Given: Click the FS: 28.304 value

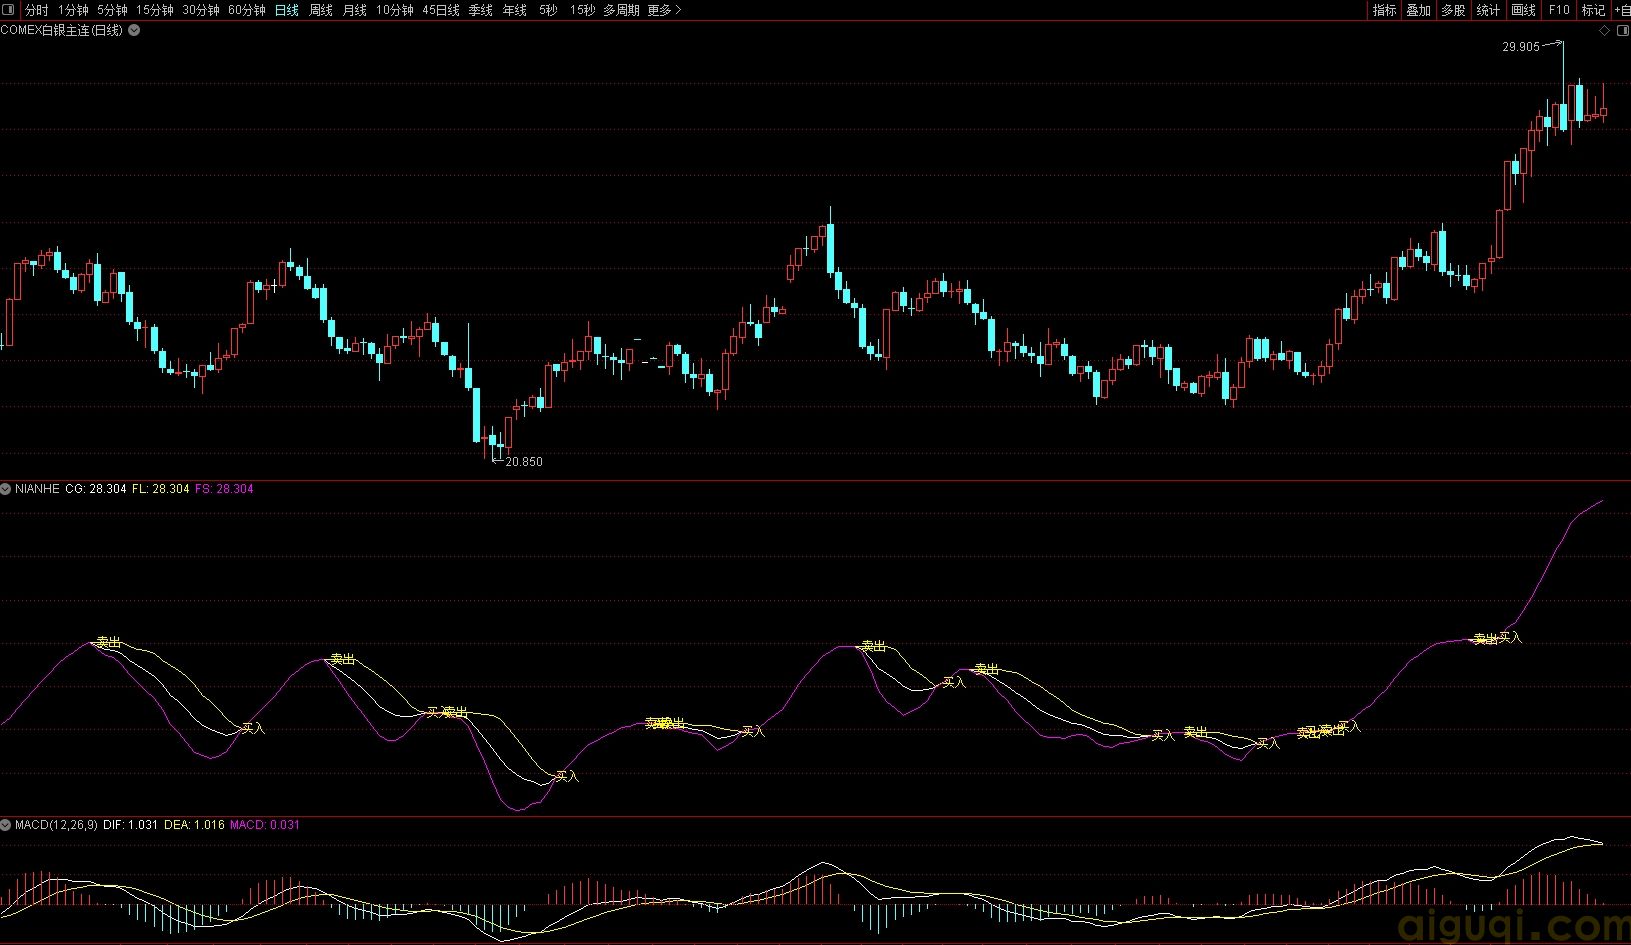Looking at the screenshot, I should (224, 489).
